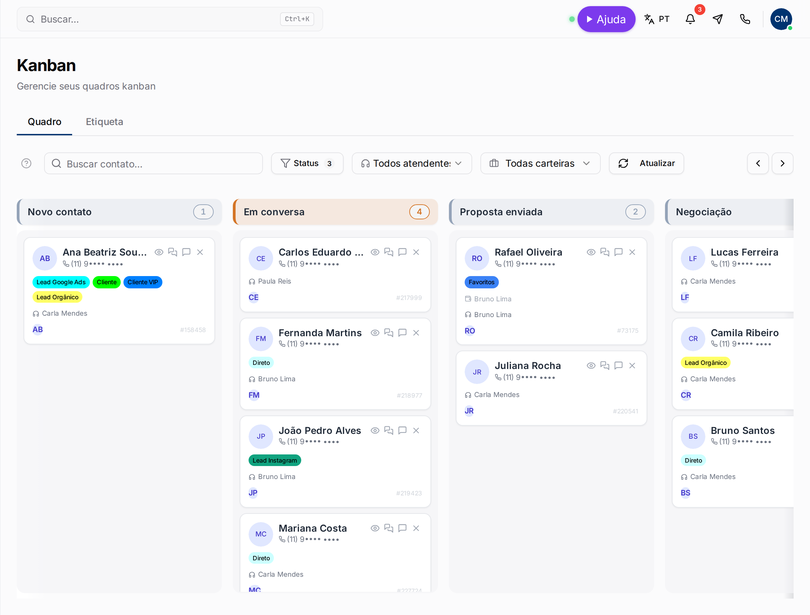Viewport: 810px width, 615px height.
Task: Focus the Buscar contato search field
Action: pos(153,163)
